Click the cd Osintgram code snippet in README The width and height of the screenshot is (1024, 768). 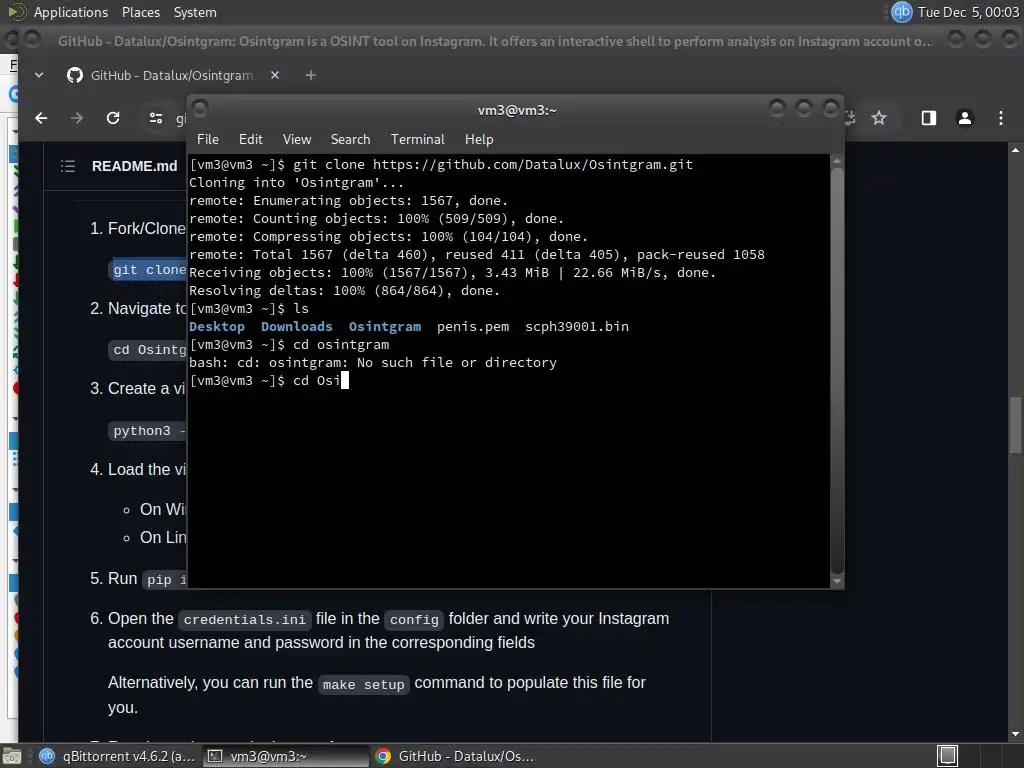(148, 350)
